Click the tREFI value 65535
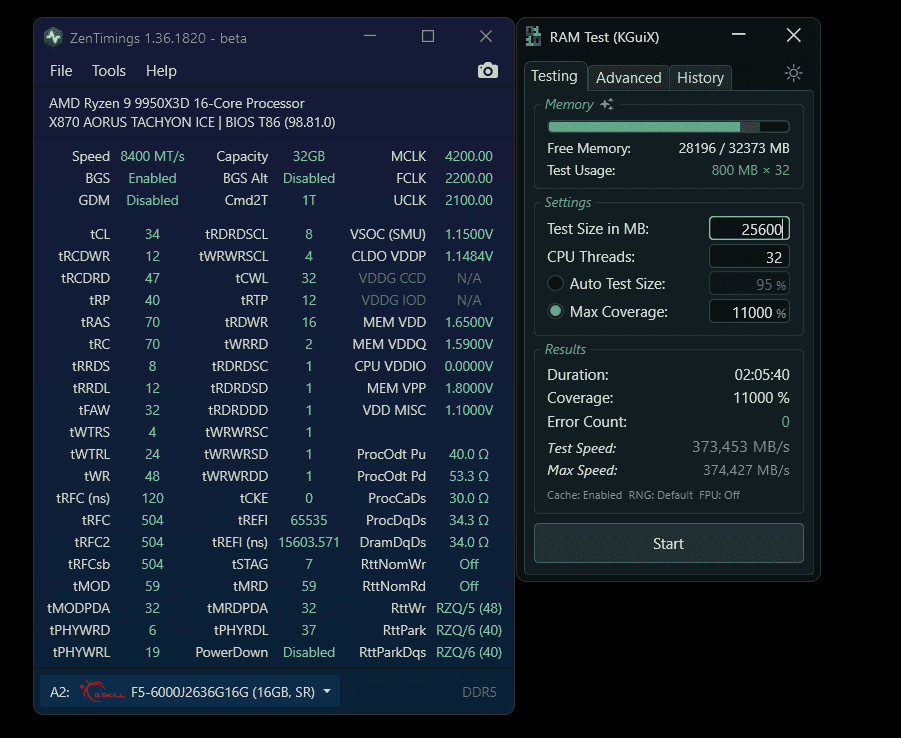Viewport: 901px width, 738px height. coord(309,520)
